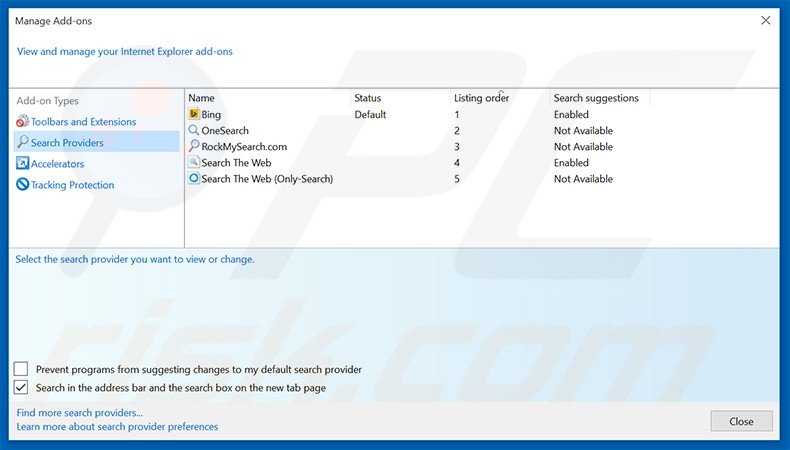Click the RockMySearch.com magnifier icon

[x=194, y=146]
